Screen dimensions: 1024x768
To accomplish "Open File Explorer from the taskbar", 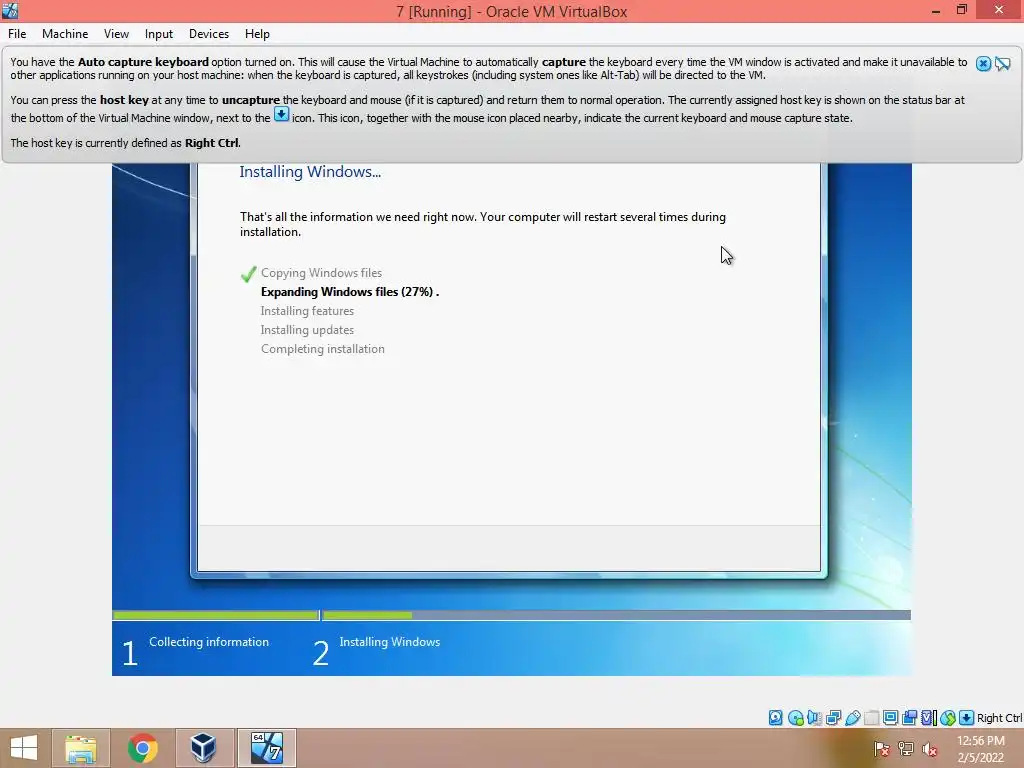I will click(x=80, y=748).
